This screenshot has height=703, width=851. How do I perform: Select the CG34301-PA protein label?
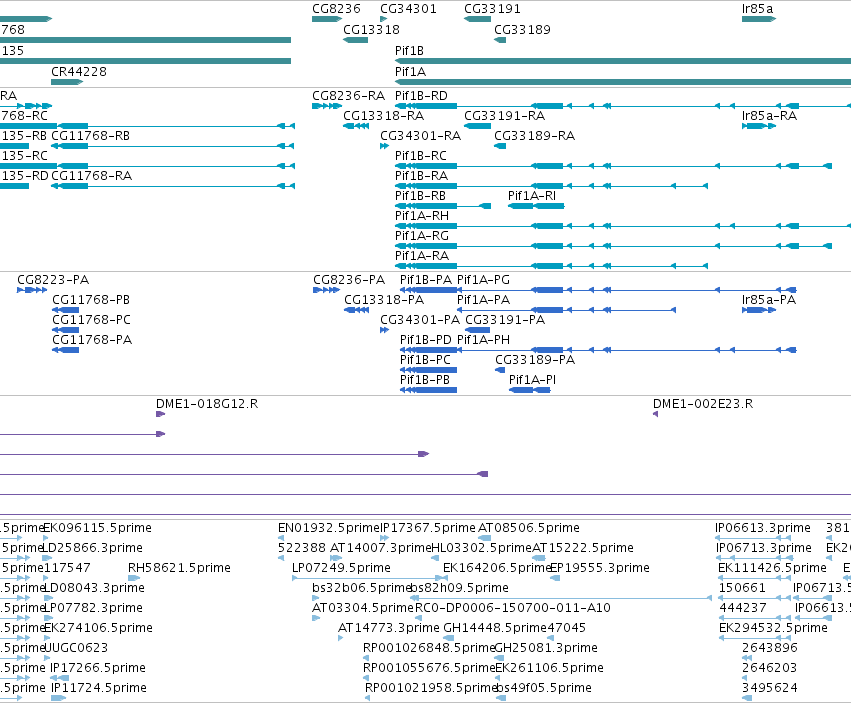pos(420,320)
